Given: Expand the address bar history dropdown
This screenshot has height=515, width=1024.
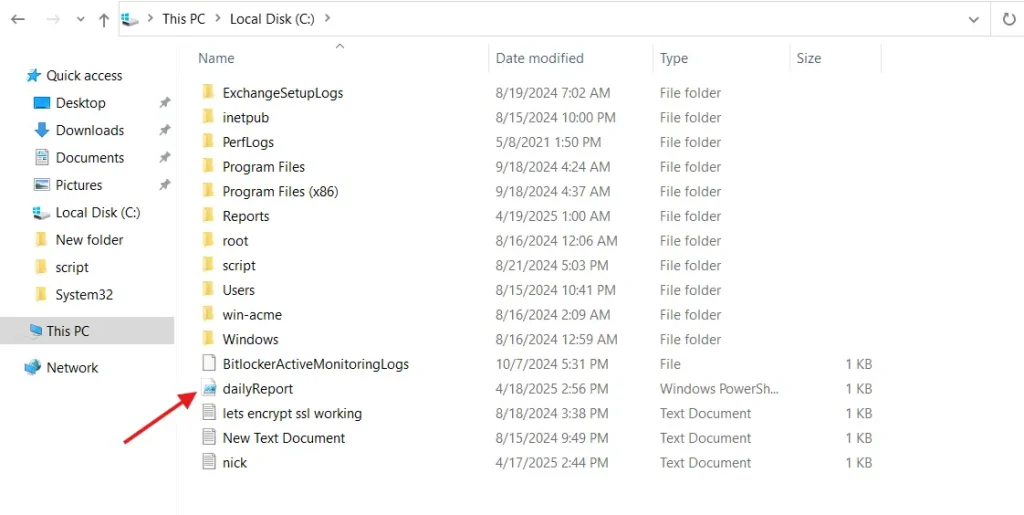Looking at the screenshot, I should point(974,19).
